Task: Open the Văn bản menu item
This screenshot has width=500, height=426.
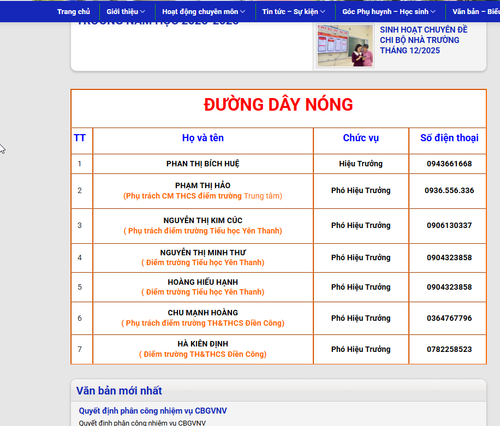Action: click(476, 12)
